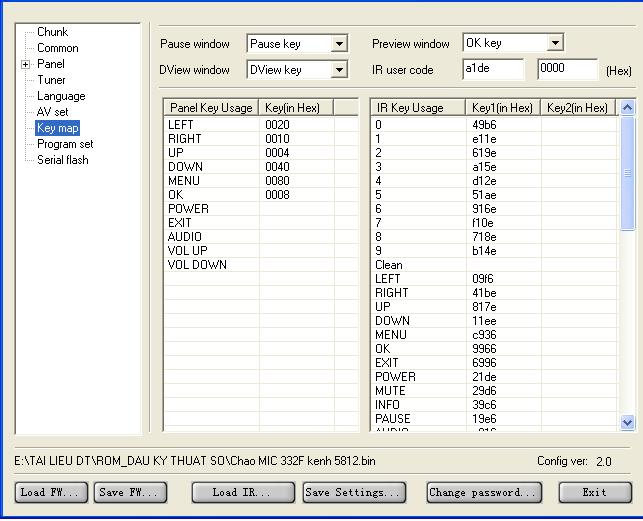Select the UP row in panel keys
643x521 pixels.
(261, 153)
